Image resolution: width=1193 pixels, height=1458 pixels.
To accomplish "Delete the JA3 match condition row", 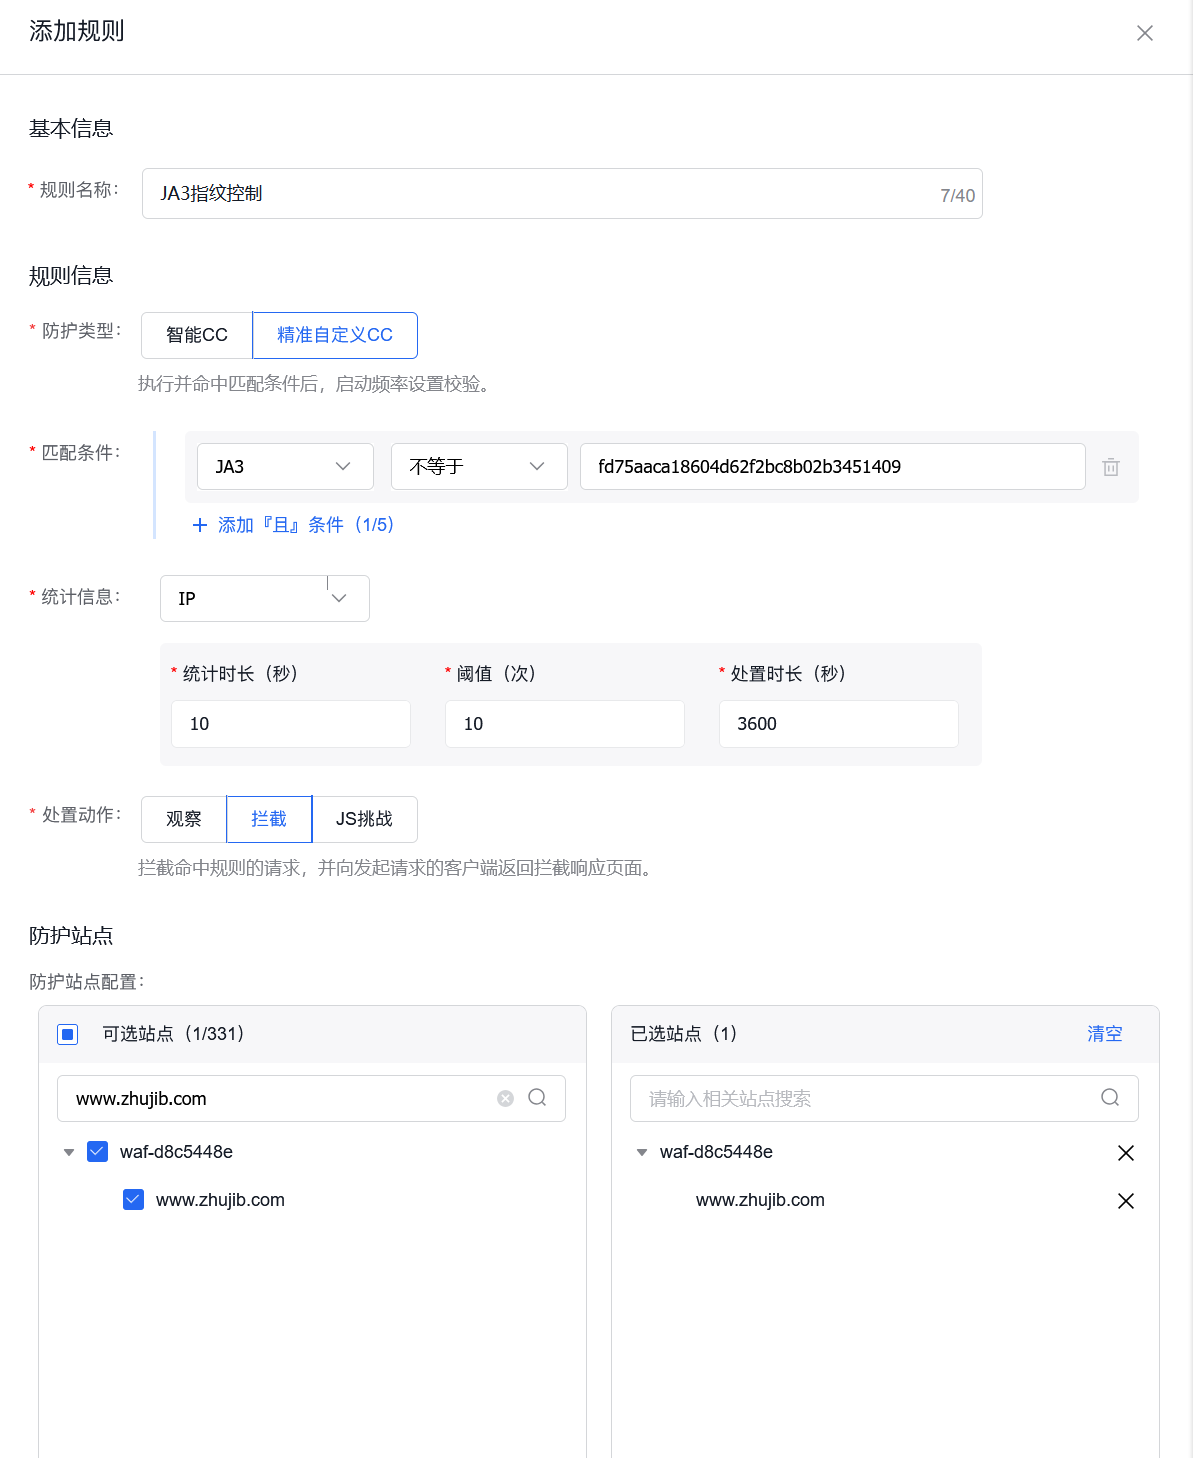I will (1110, 466).
